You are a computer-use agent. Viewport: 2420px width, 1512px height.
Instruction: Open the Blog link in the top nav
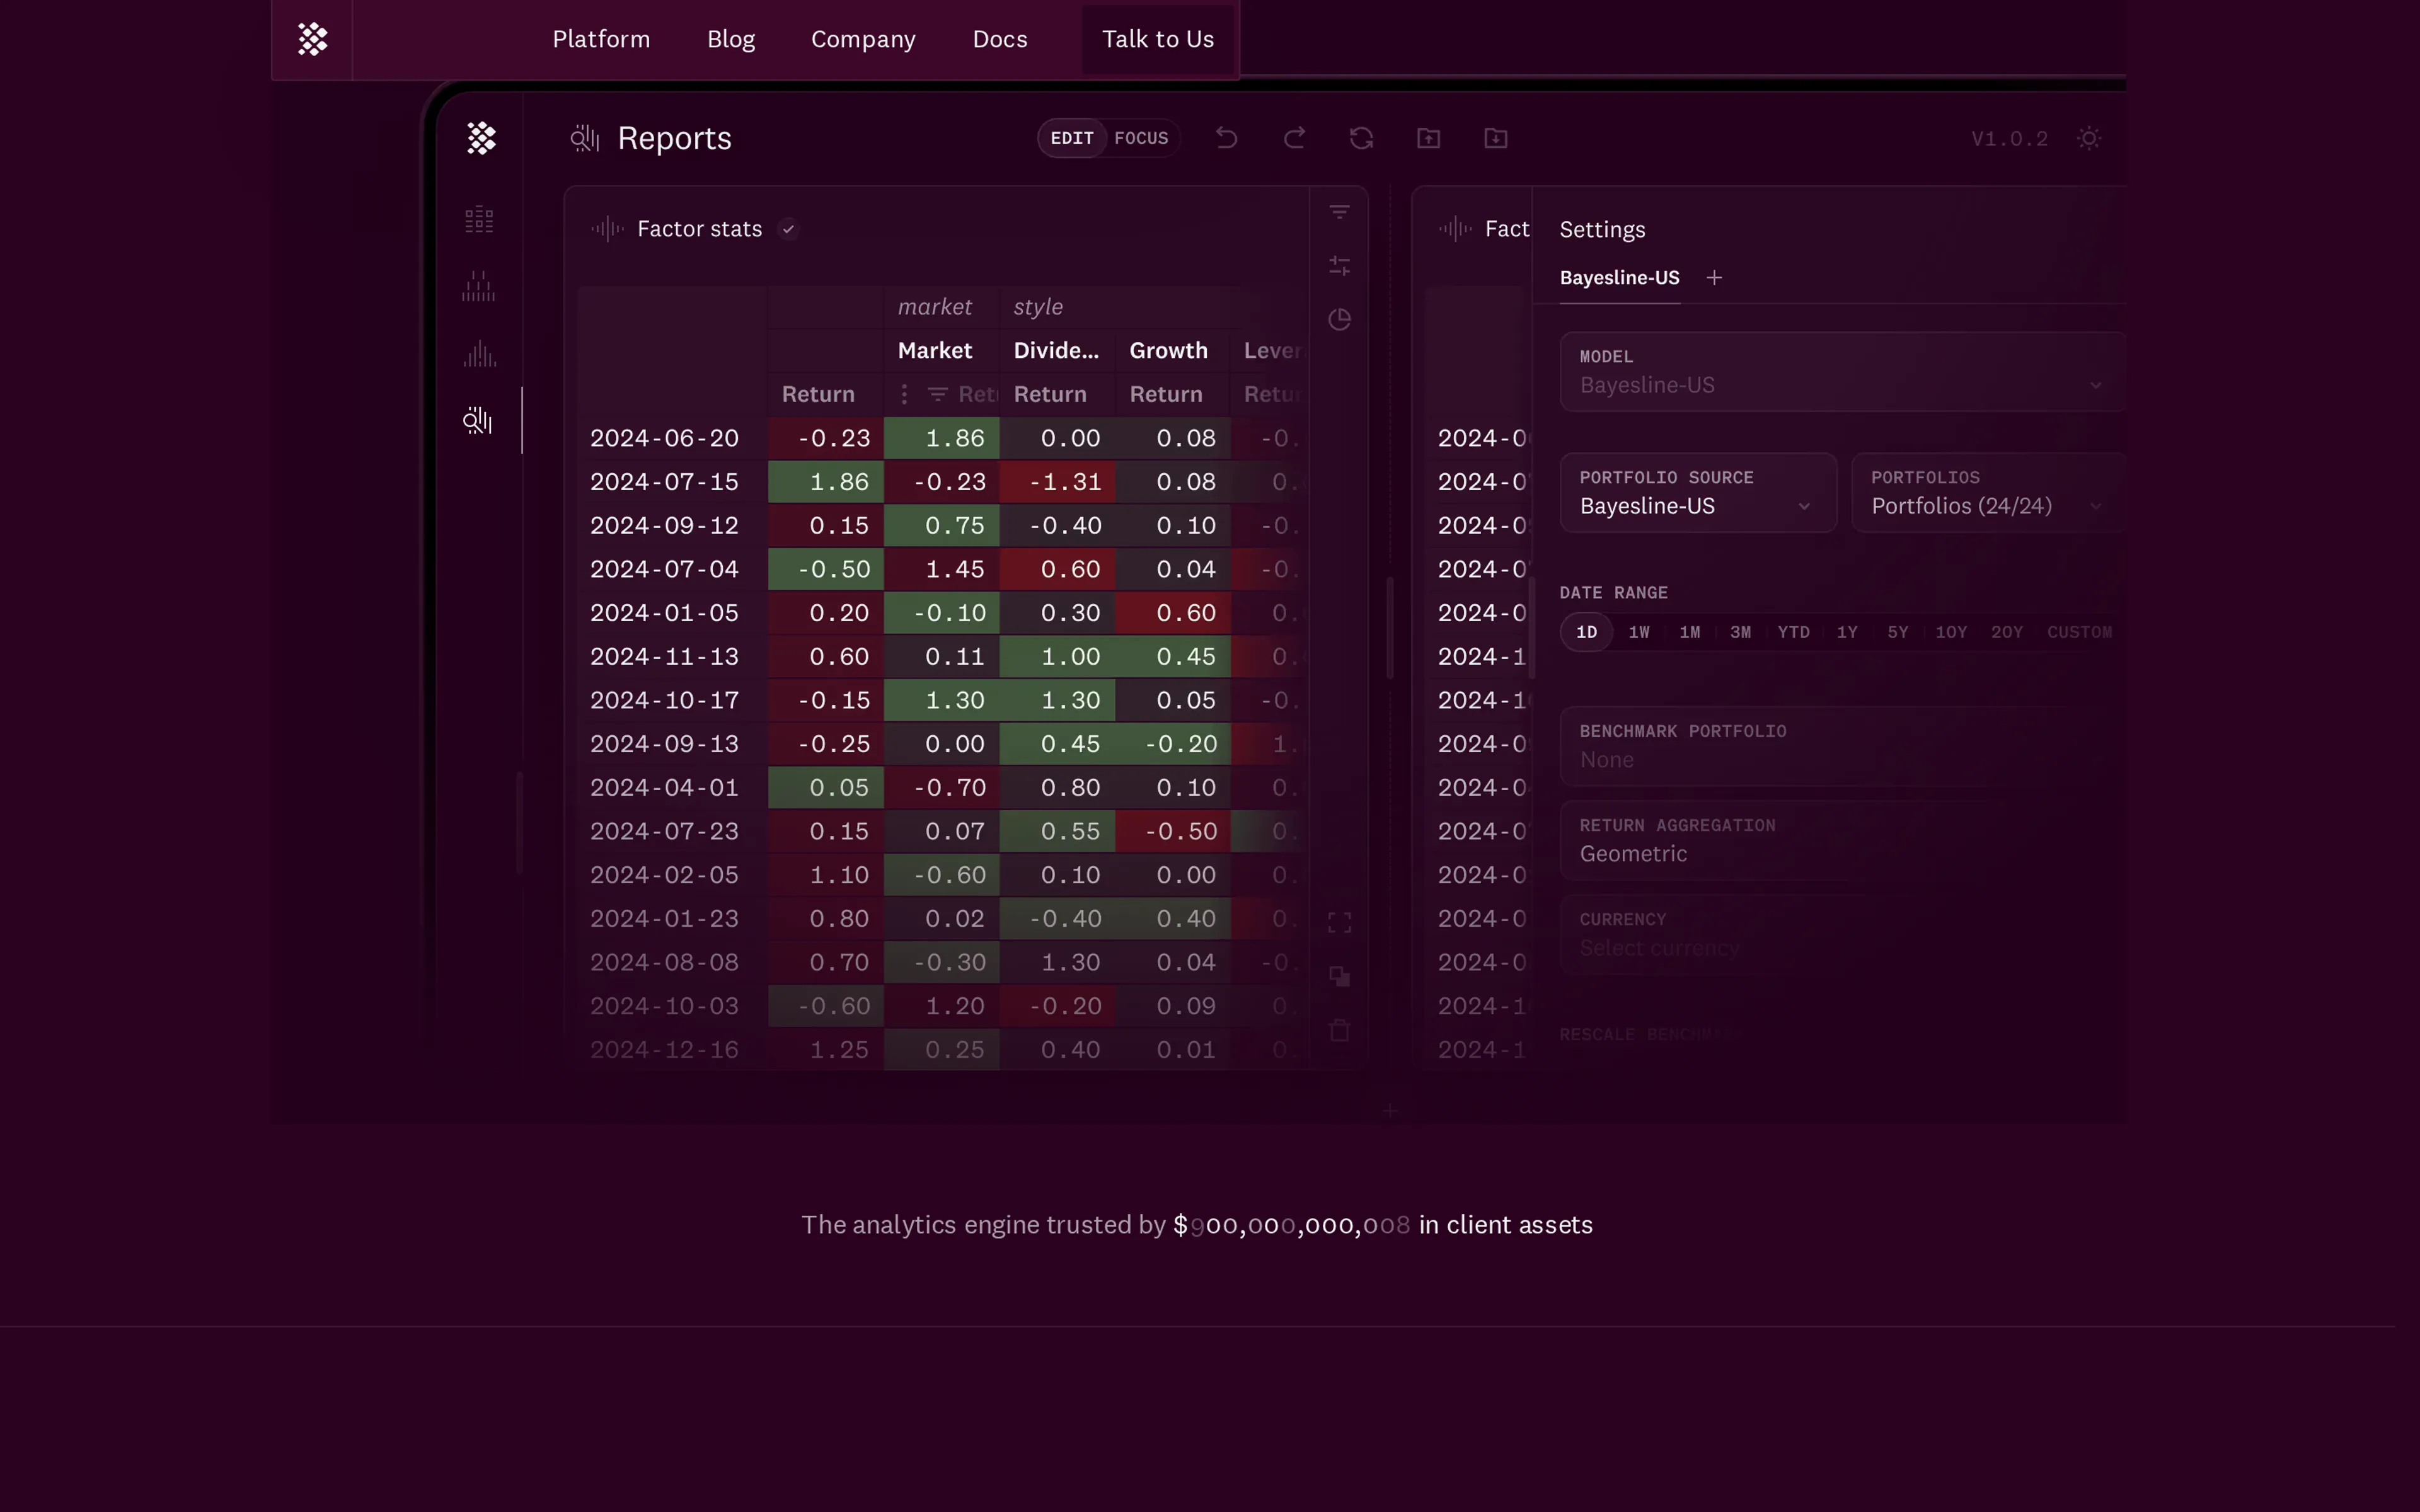point(731,39)
